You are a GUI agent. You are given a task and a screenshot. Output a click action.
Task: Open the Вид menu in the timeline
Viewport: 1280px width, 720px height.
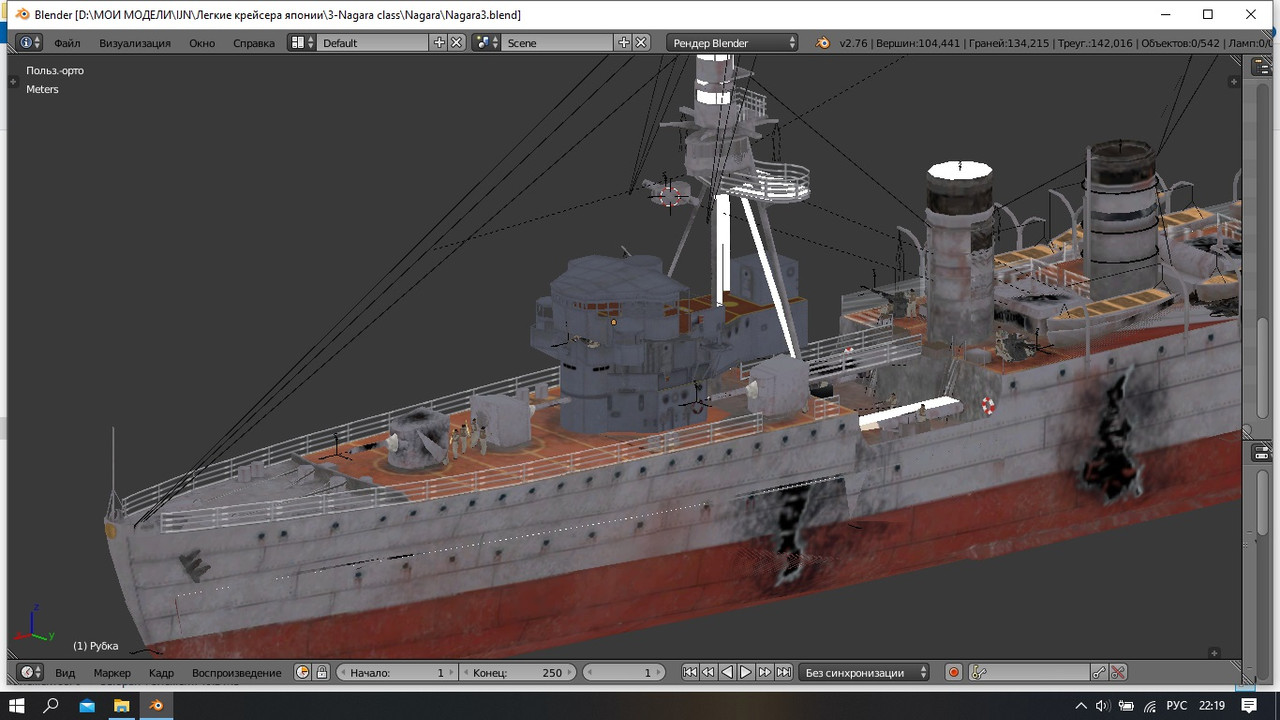[65, 673]
